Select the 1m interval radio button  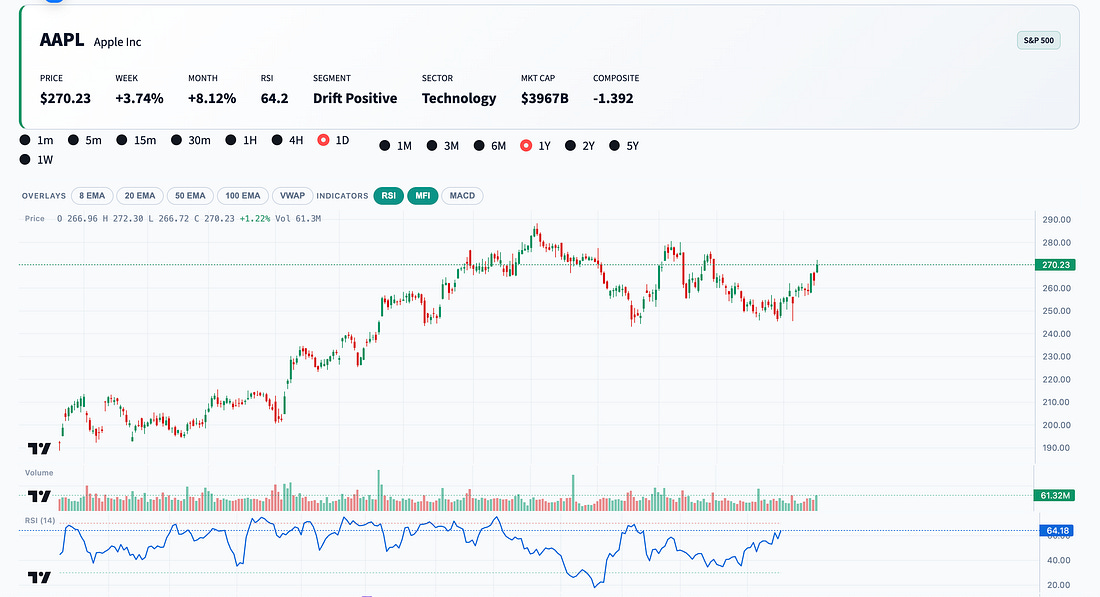click(x=25, y=140)
